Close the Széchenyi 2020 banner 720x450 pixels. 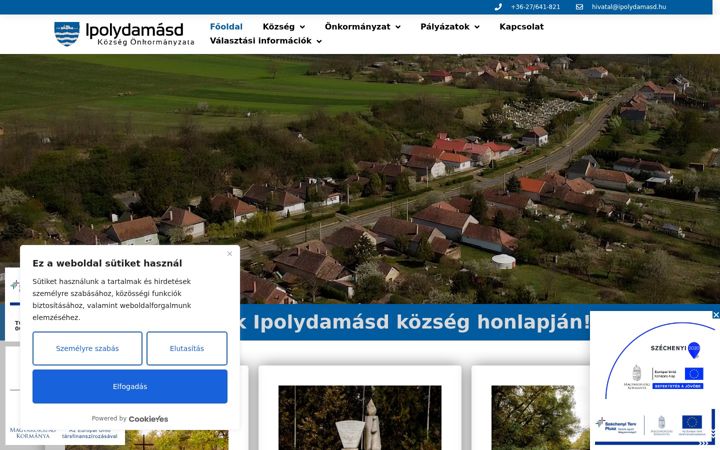tap(715, 315)
